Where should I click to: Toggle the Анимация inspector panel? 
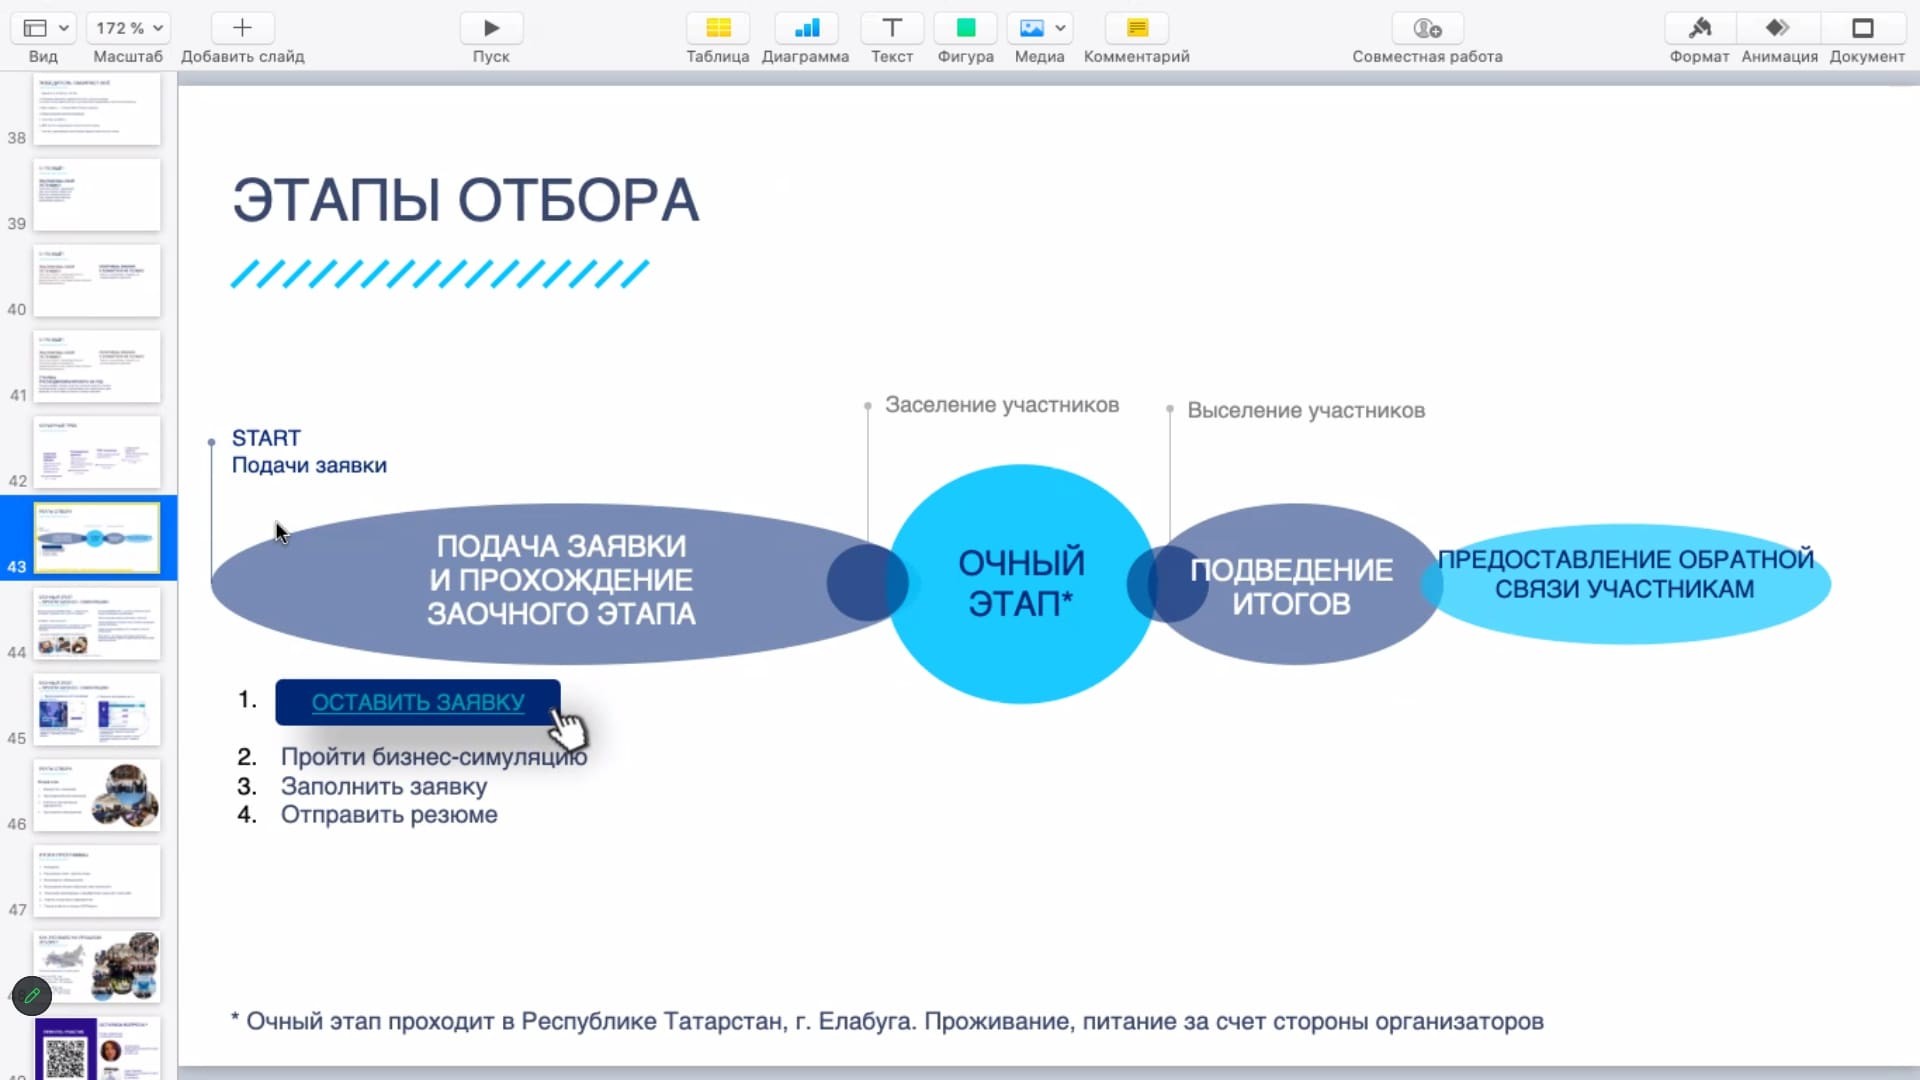click(1778, 28)
